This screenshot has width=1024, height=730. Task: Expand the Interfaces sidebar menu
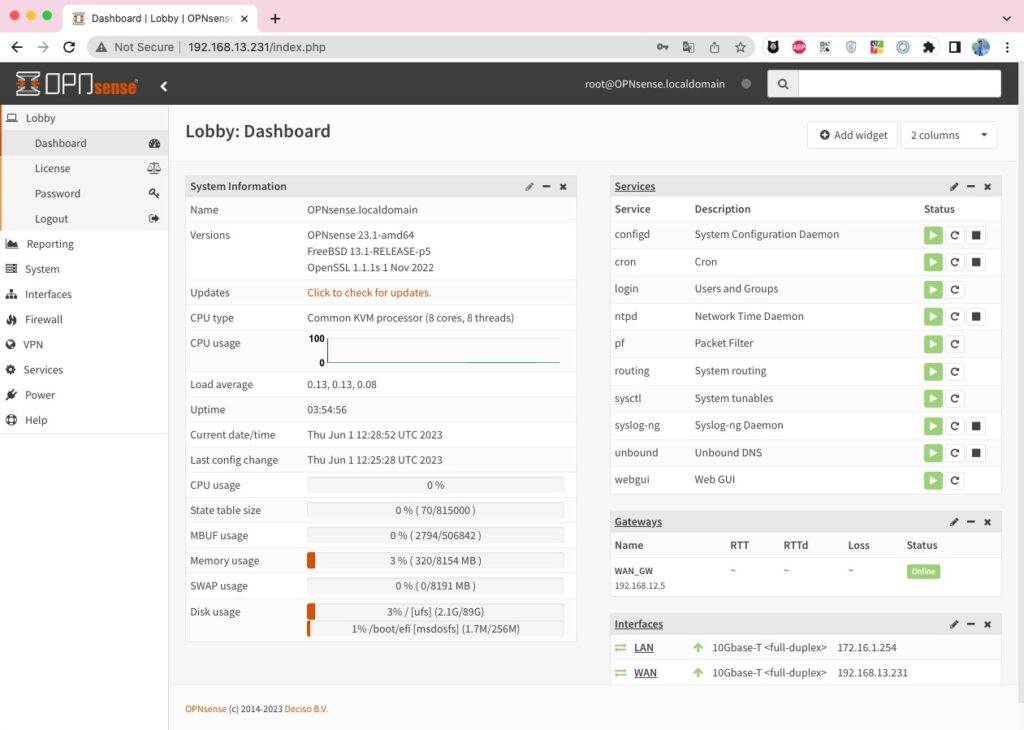pos(84,294)
